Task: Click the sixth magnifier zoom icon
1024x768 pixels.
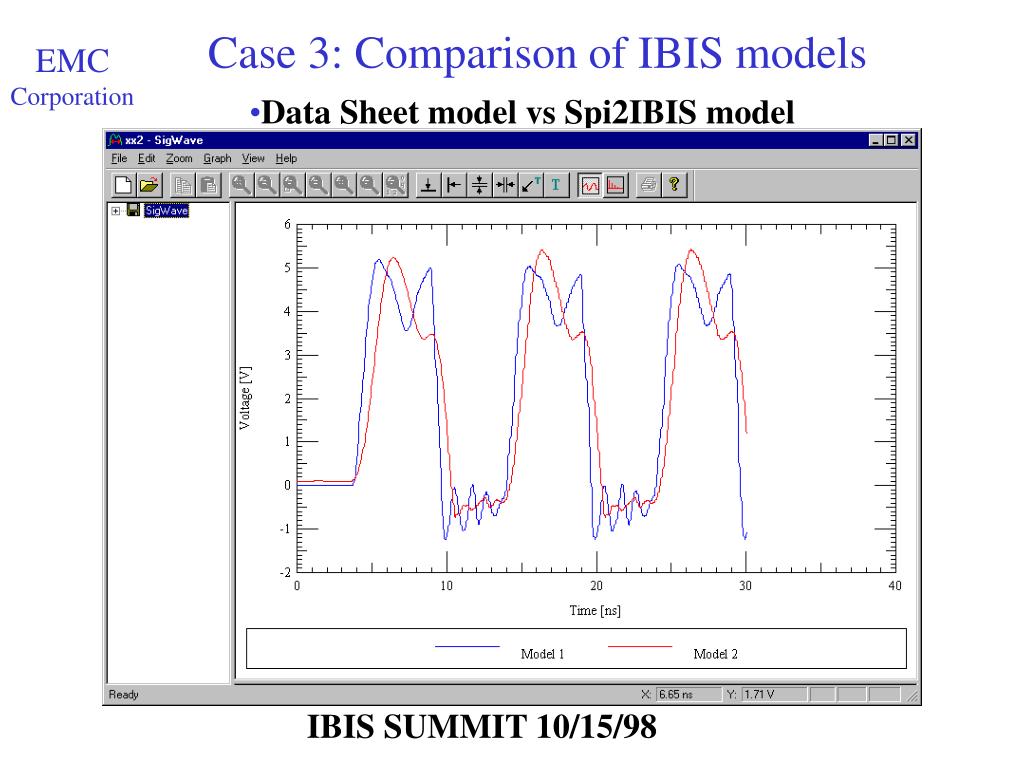Action: click(x=370, y=185)
